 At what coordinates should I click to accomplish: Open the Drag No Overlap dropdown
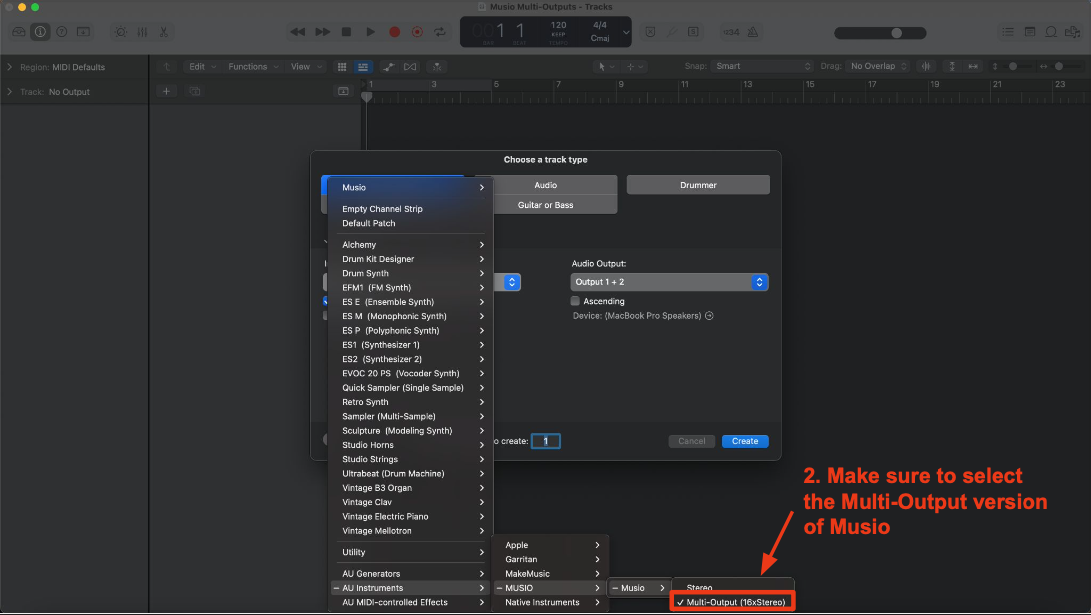click(x=879, y=66)
